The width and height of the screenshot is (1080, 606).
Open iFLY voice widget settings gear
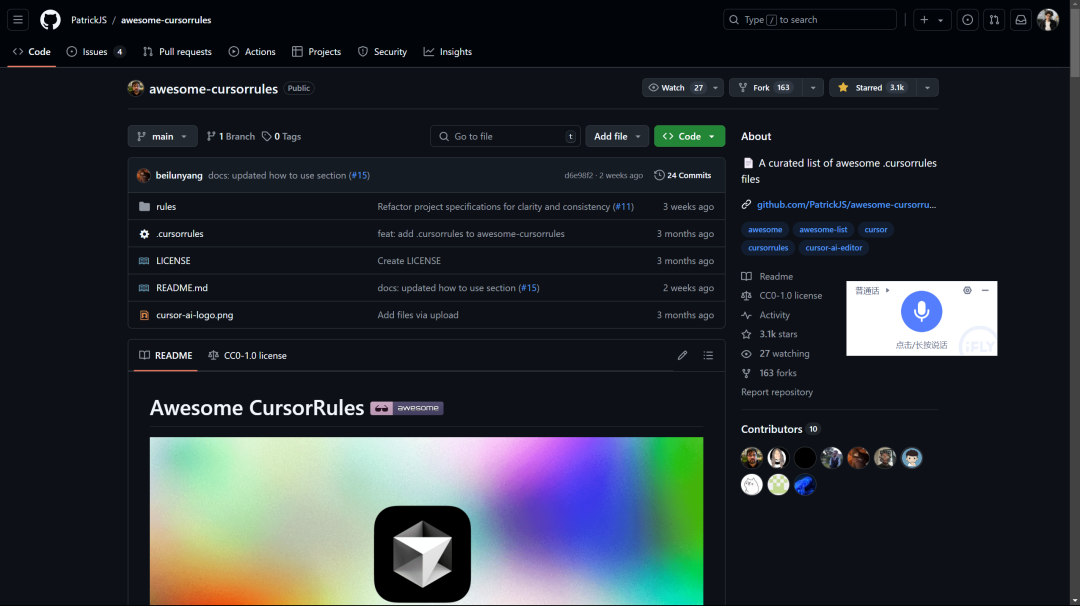pos(967,291)
